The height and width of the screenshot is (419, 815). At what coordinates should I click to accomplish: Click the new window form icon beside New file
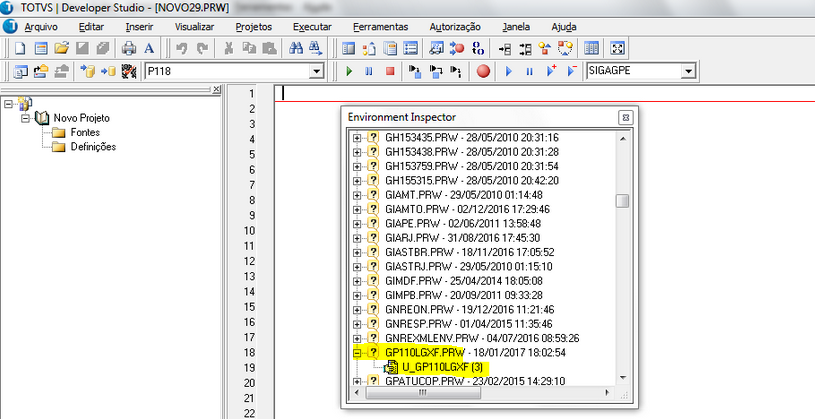click(x=41, y=48)
